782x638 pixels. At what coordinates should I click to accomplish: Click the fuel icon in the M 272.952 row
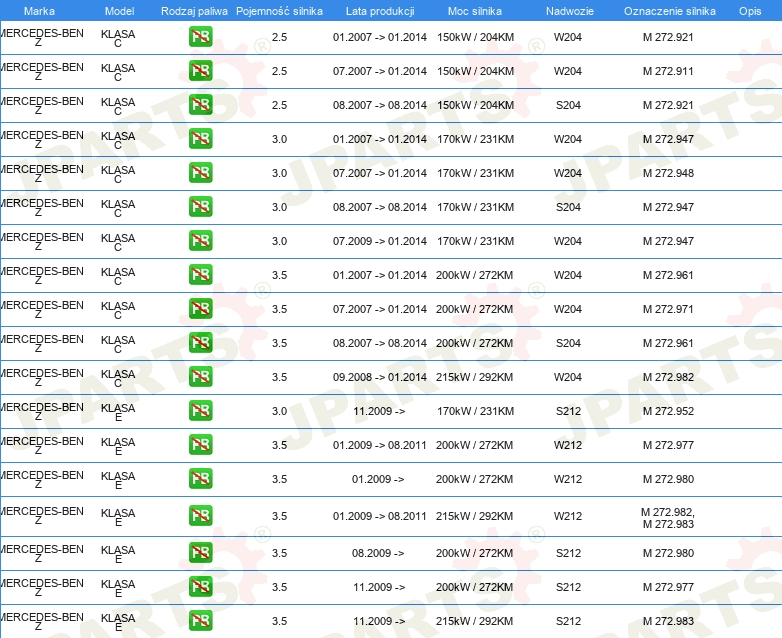click(x=200, y=411)
